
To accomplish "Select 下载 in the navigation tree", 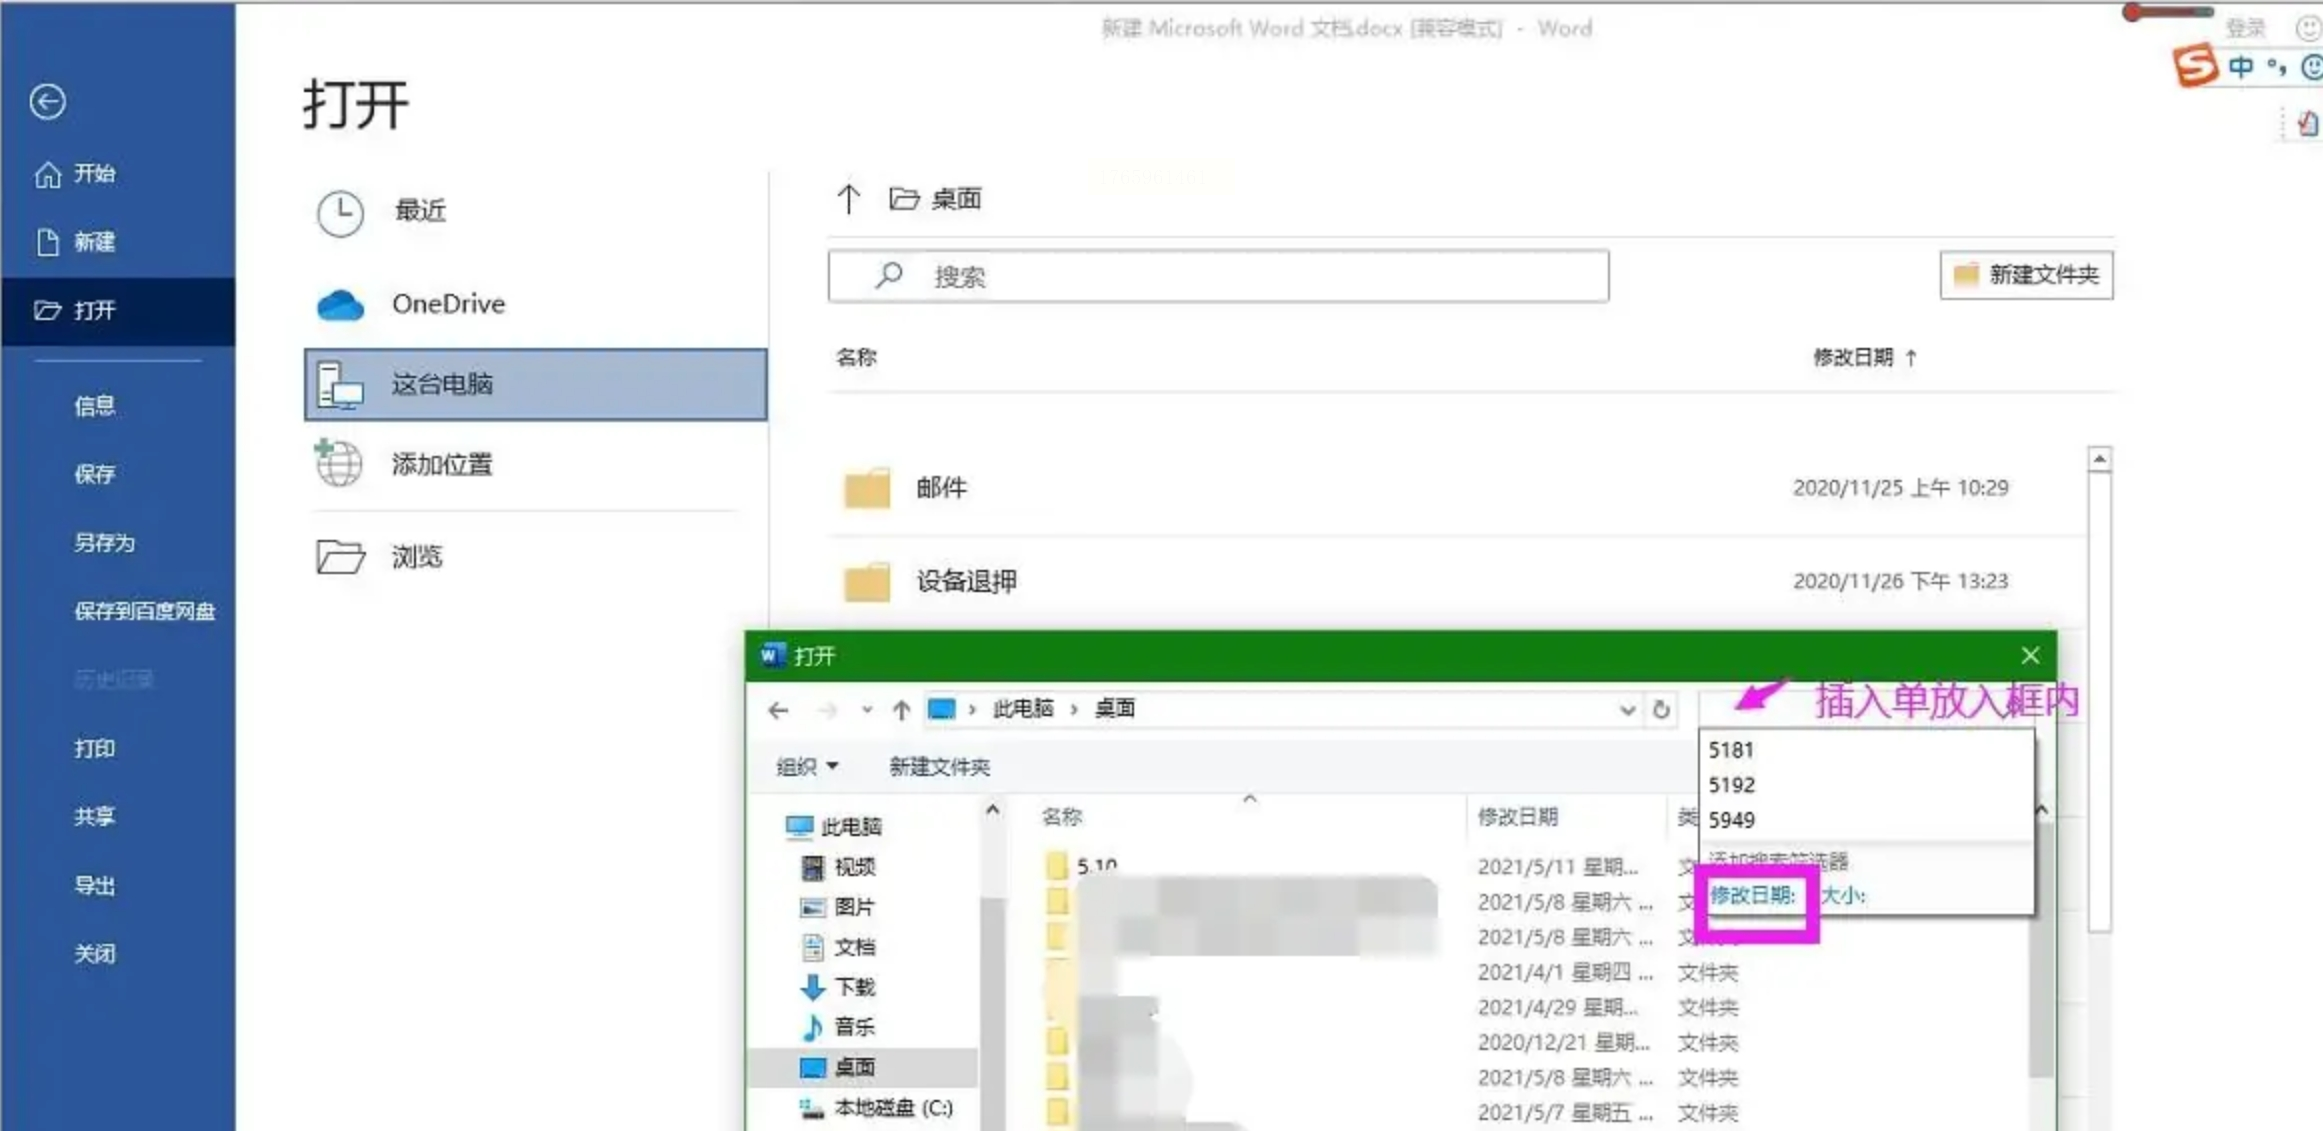I will coord(854,987).
